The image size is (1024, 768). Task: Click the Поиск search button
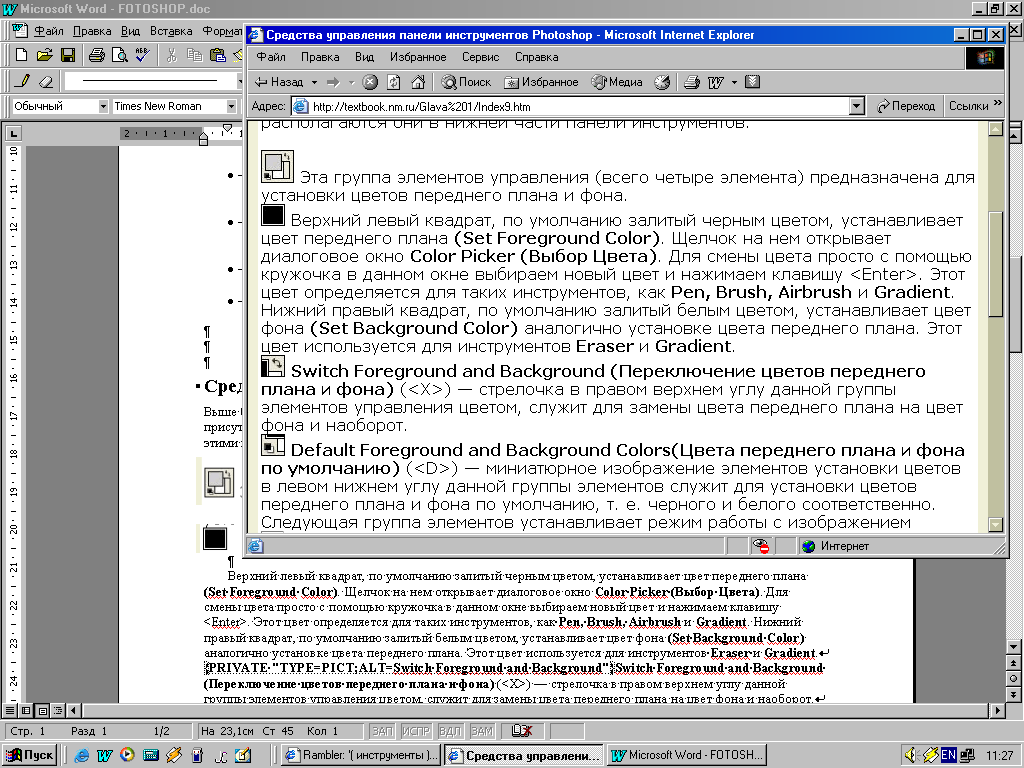tap(466, 82)
